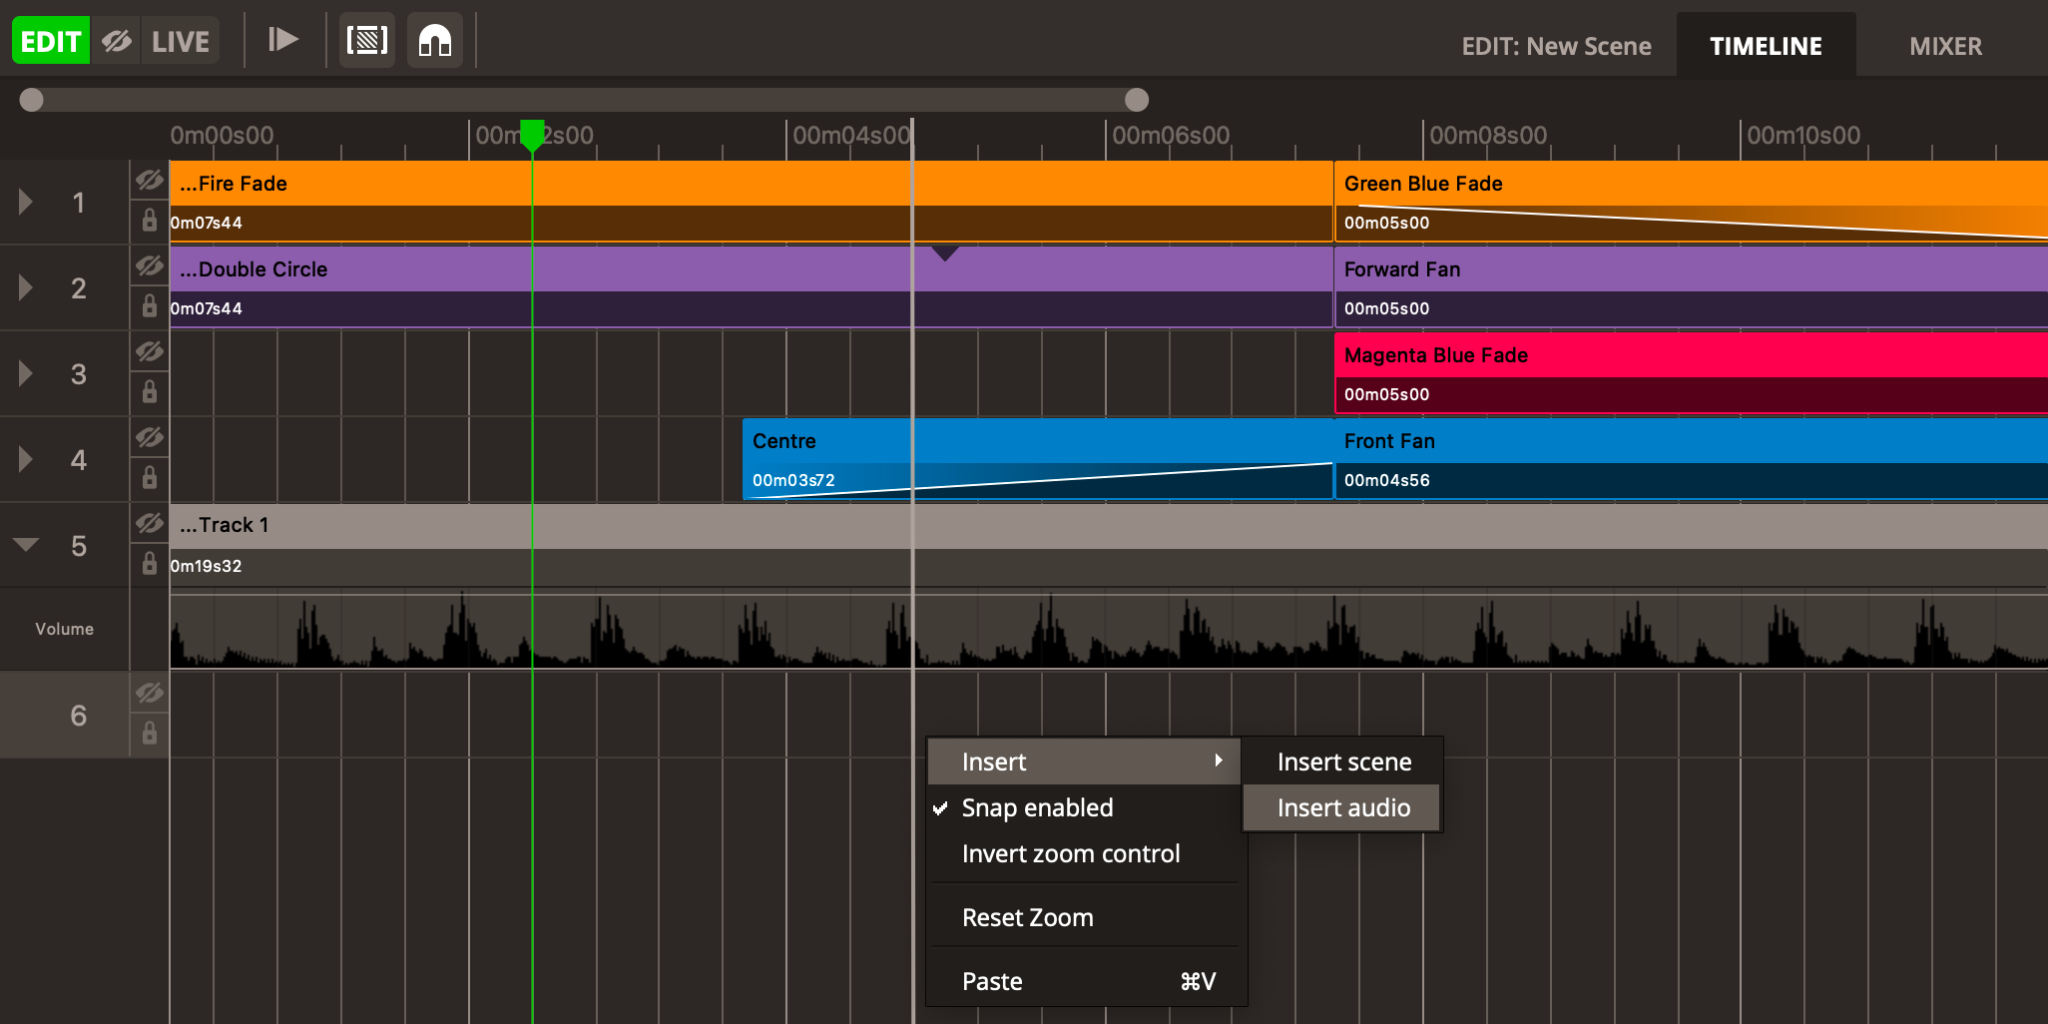This screenshot has width=2048, height=1024.
Task: Choose Insert audio from submenu
Action: (x=1343, y=808)
